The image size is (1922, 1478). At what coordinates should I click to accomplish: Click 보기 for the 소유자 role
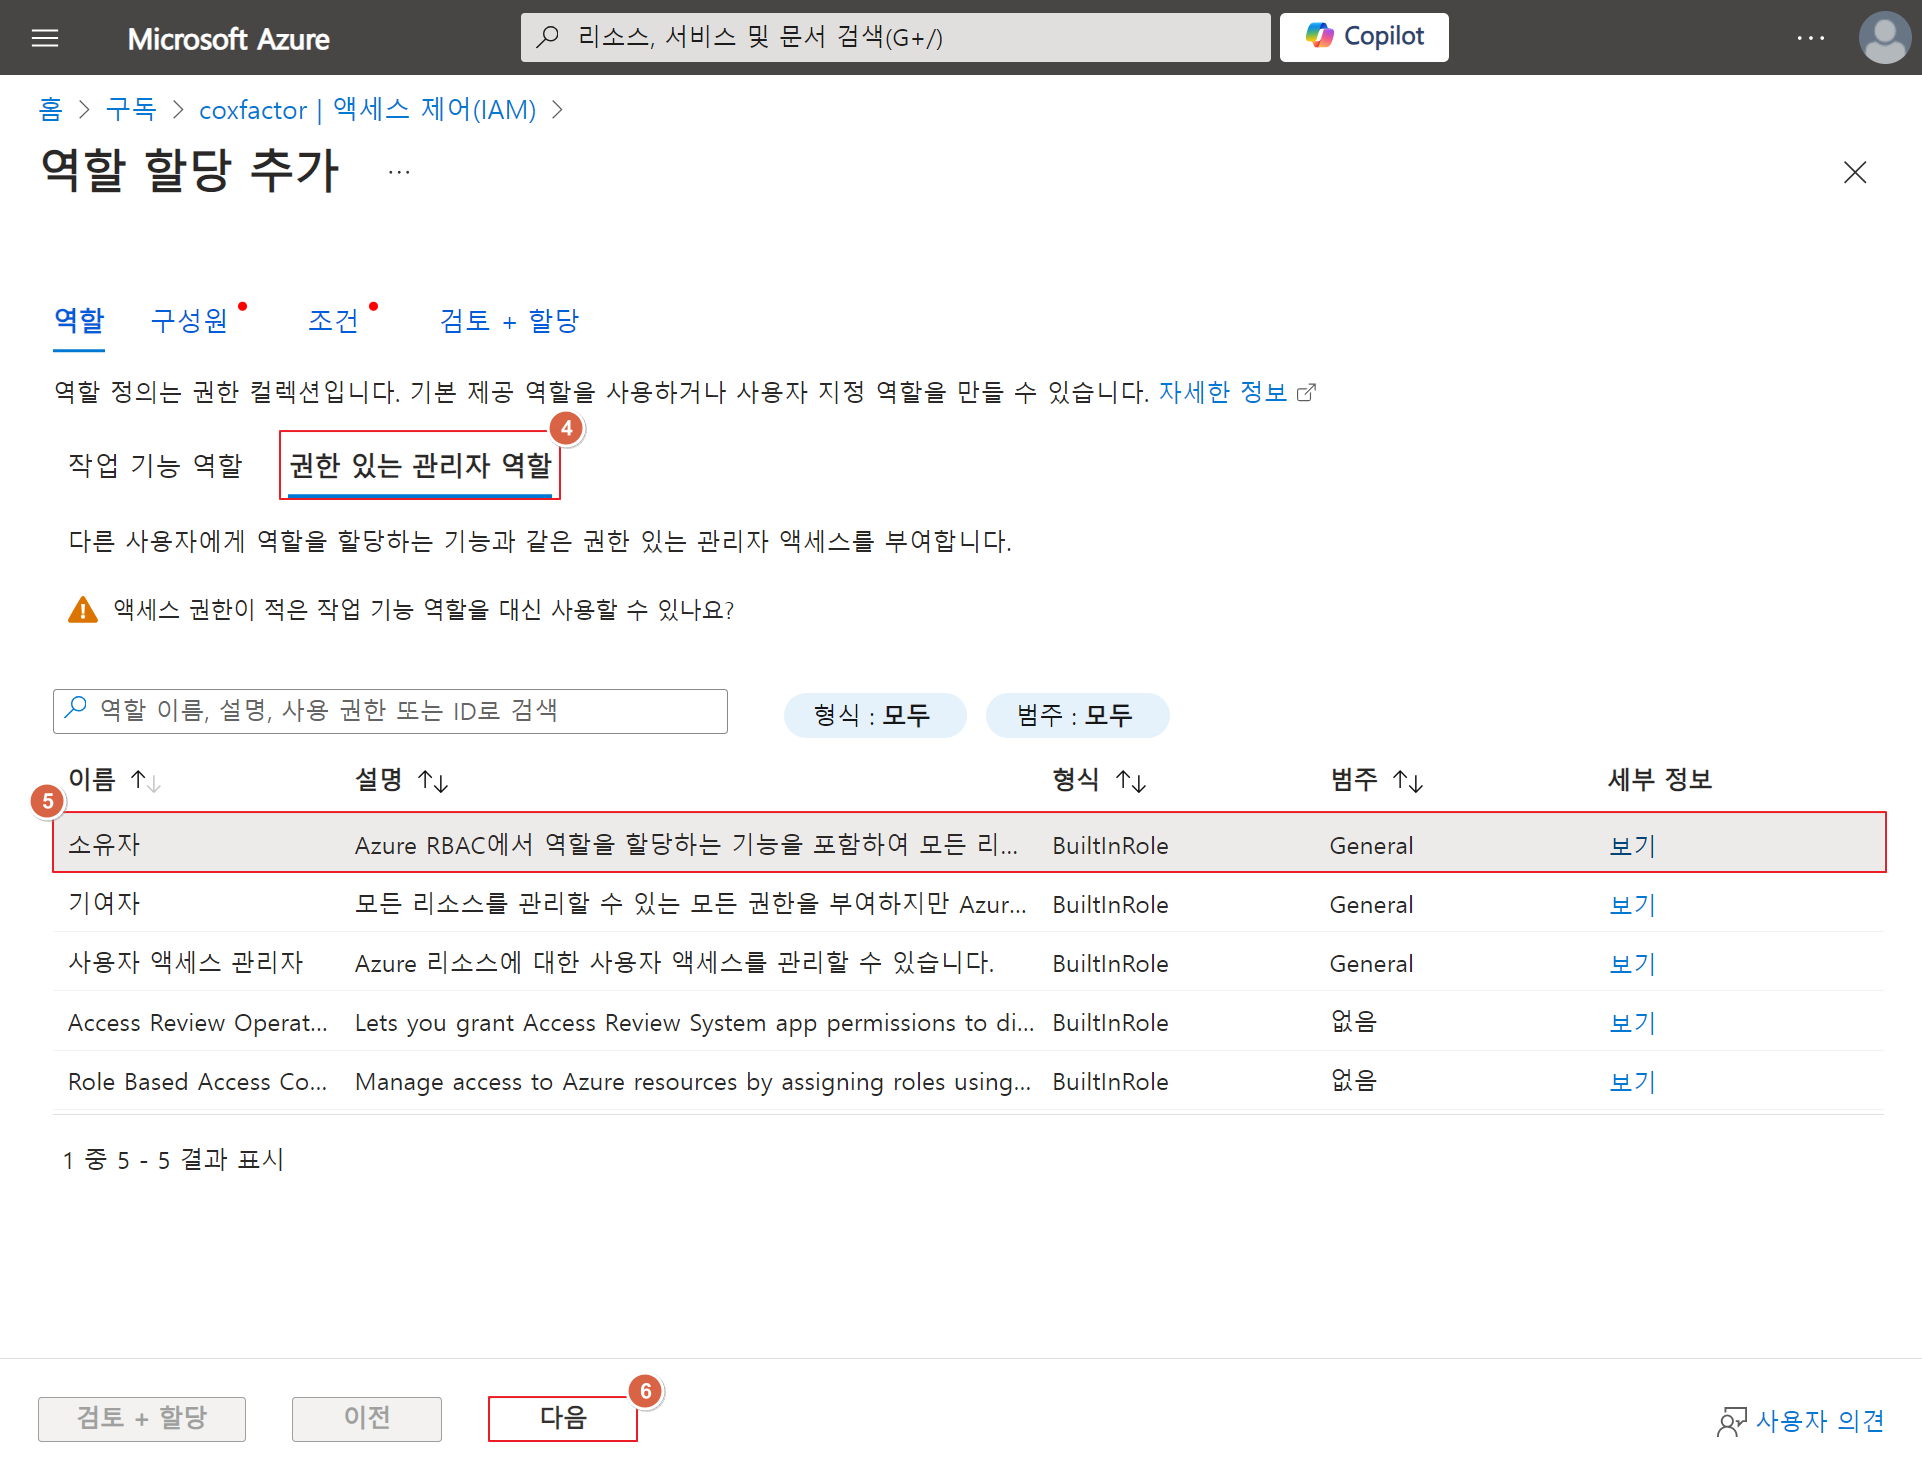click(1632, 846)
